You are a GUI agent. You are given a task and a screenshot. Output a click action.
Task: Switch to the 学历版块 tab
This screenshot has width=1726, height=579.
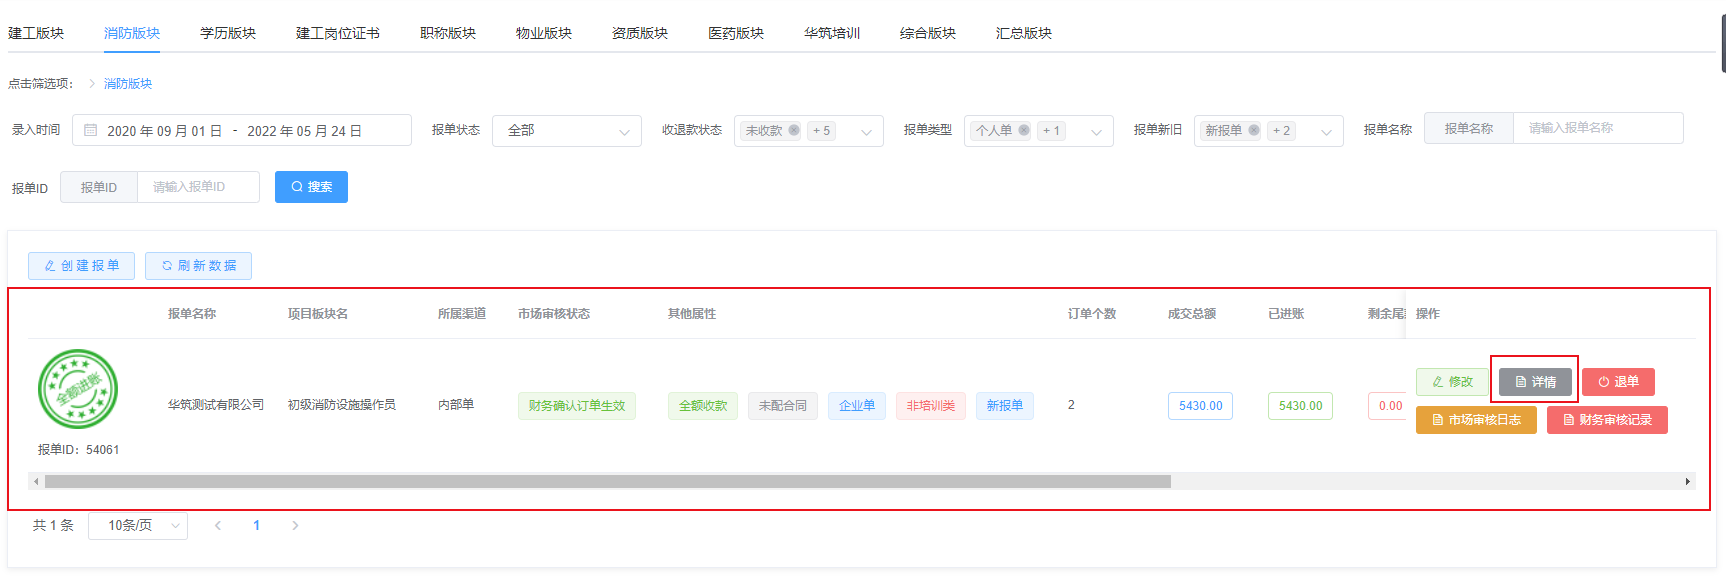[x=228, y=33]
